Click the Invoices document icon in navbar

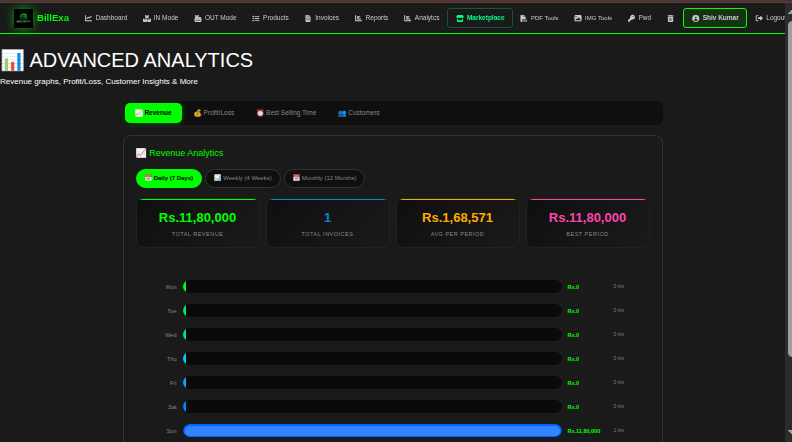(x=308, y=18)
